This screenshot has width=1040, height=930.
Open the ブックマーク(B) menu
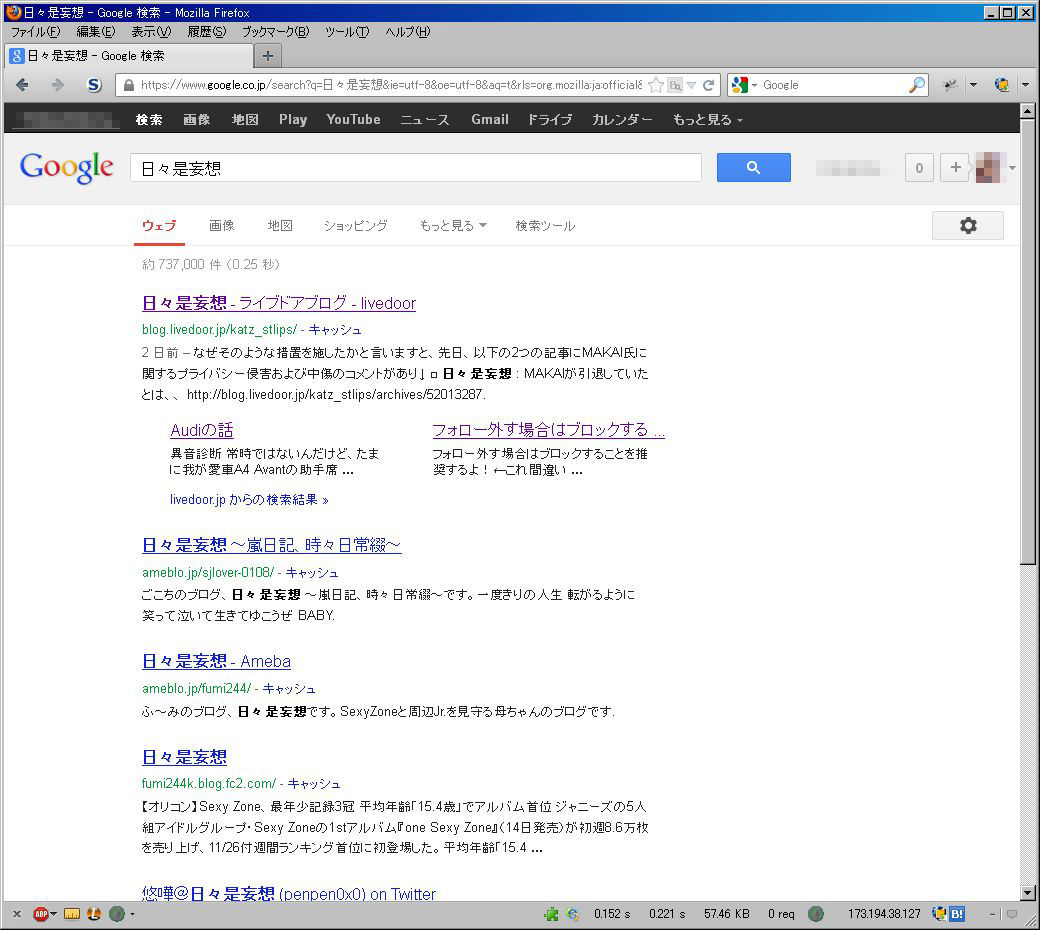point(275,32)
